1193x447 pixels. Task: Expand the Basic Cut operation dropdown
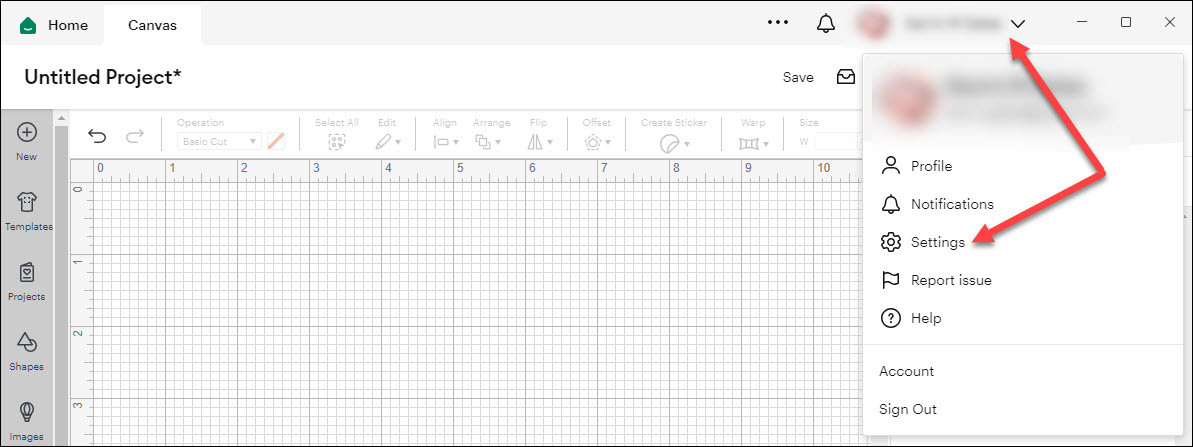coord(219,142)
